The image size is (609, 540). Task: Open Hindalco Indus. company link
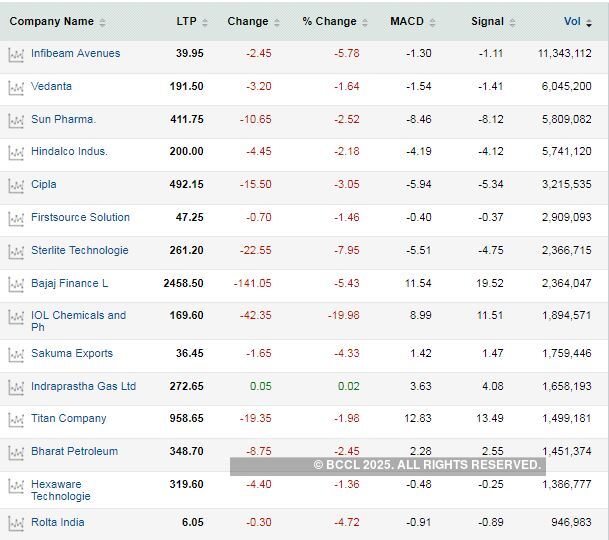(x=69, y=151)
